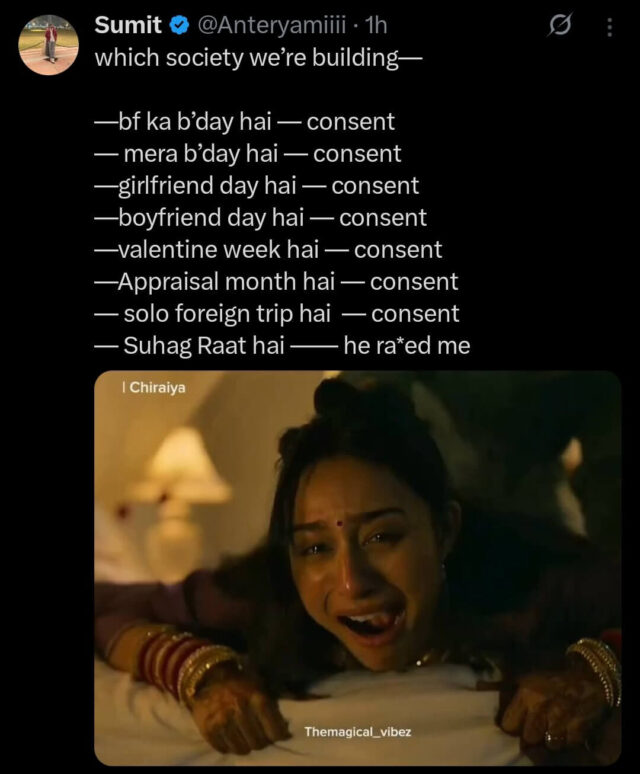Click the "girlfriend day hai" line
Screen dimensions: 640x774
[257, 186]
